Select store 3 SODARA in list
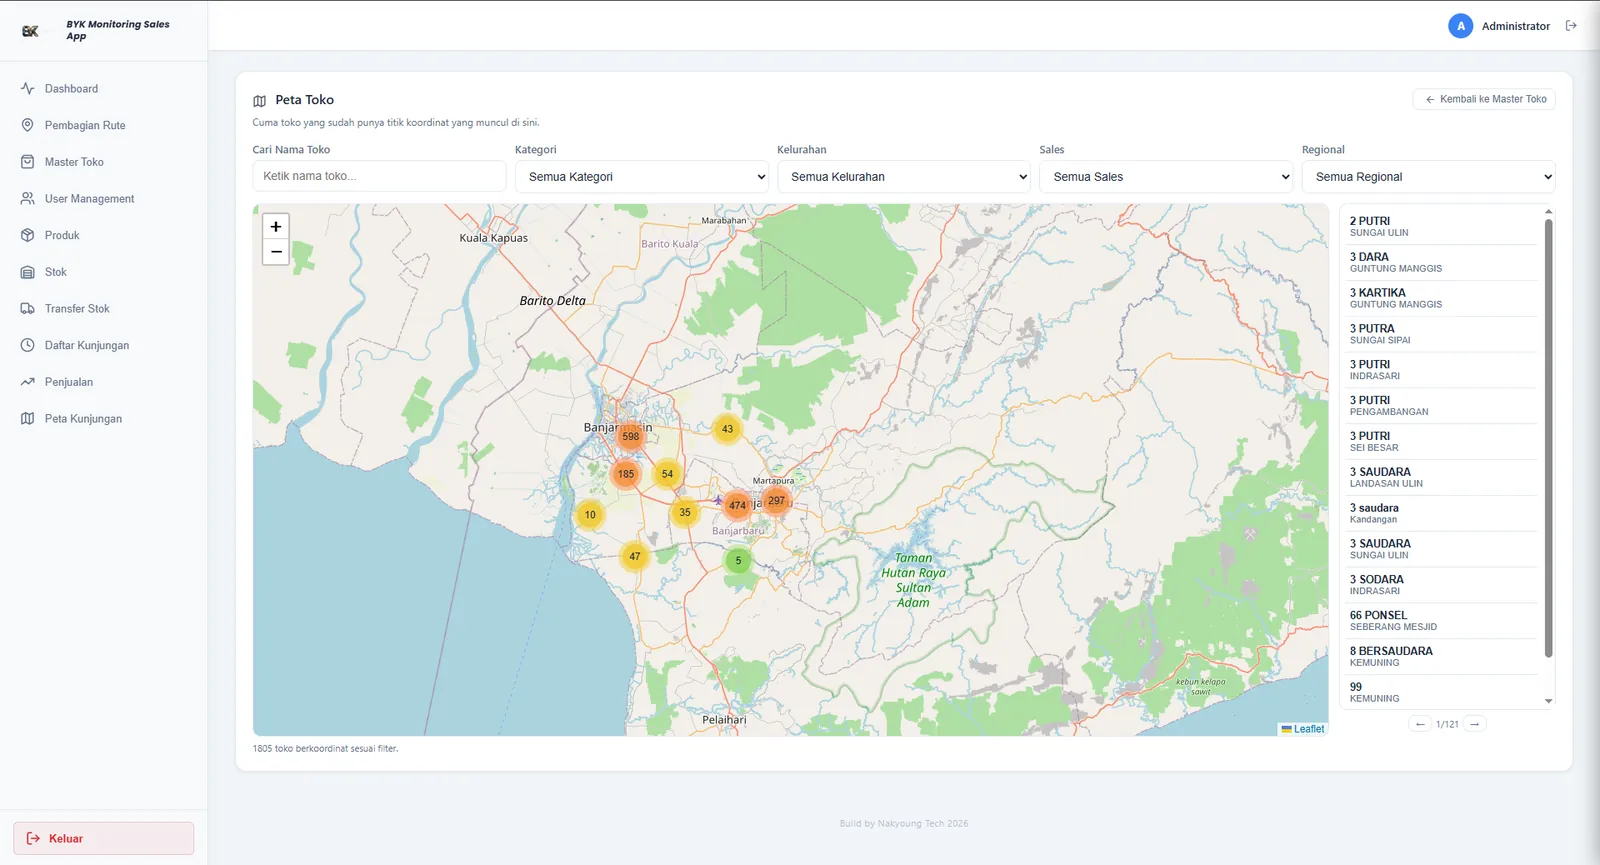The height and width of the screenshot is (865, 1600). coord(1442,585)
